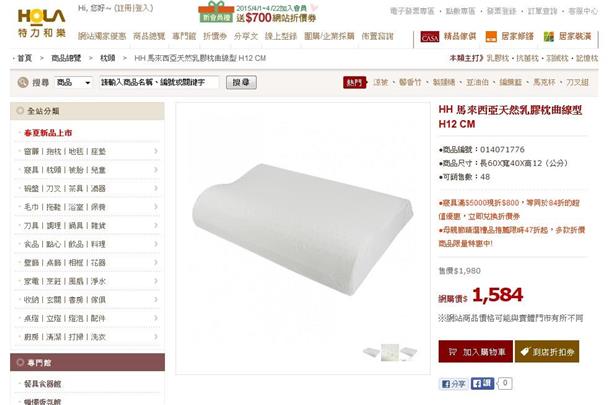Click the 加入購物車 button

475,352
